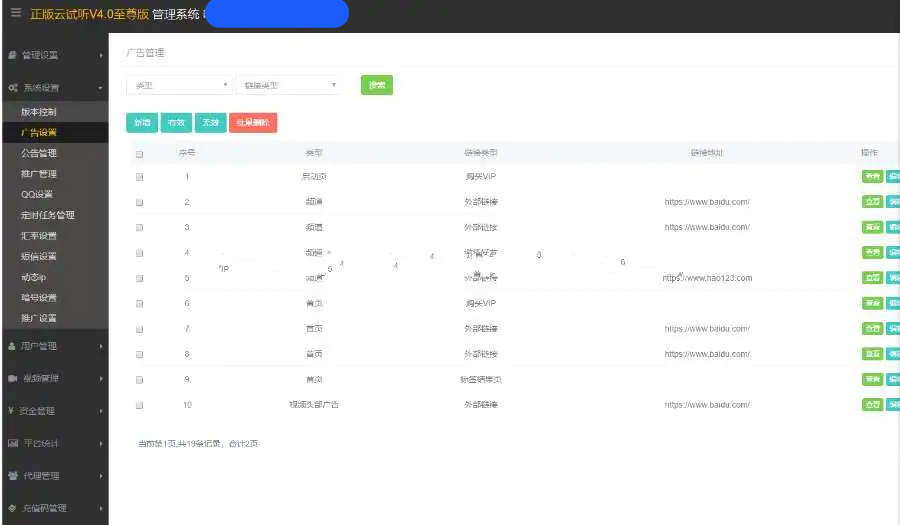This screenshot has width=900, height=525.
Task: Click the hao123.com link address in row 5
Action: pyautogui.click(x=707, y=278)
